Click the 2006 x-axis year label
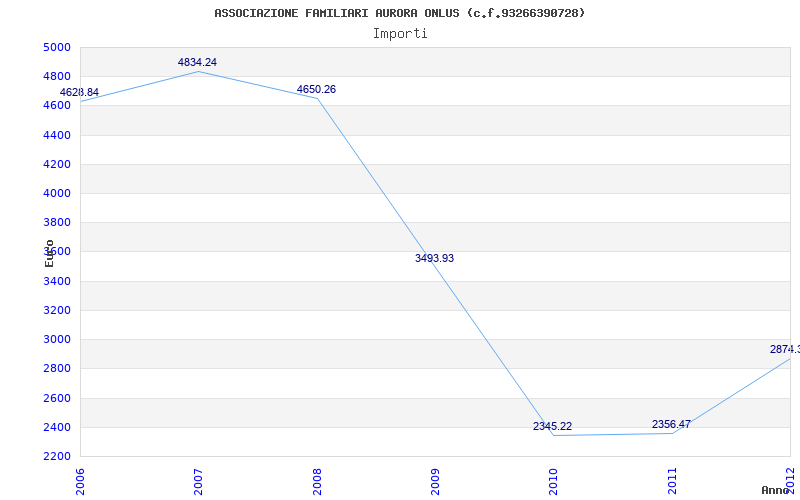 (80, 482)
